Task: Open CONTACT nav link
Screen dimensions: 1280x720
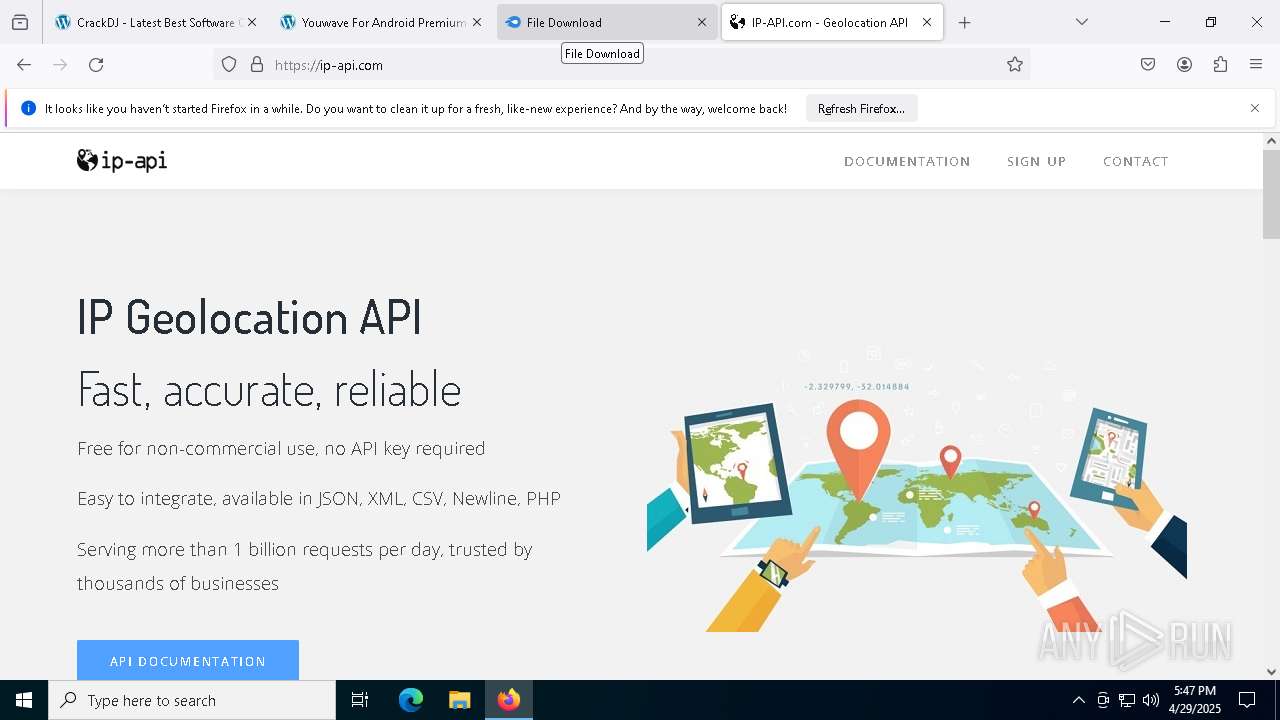Action: (1135, 161)
